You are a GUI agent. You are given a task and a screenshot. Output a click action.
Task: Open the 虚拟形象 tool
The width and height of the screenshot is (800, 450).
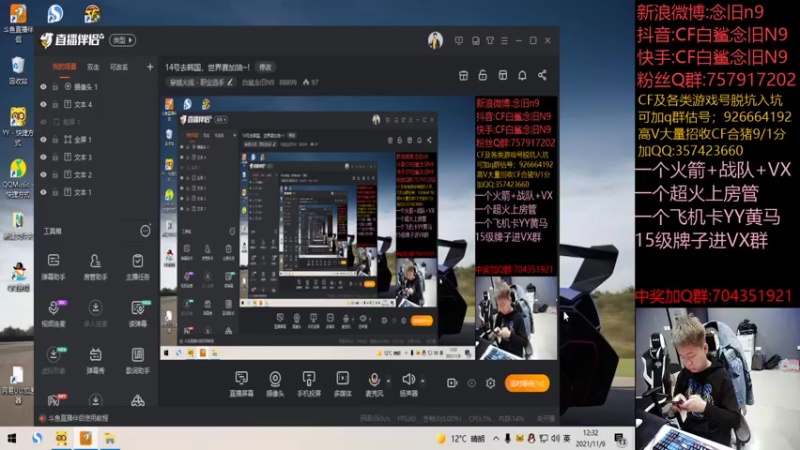[54, 360]
